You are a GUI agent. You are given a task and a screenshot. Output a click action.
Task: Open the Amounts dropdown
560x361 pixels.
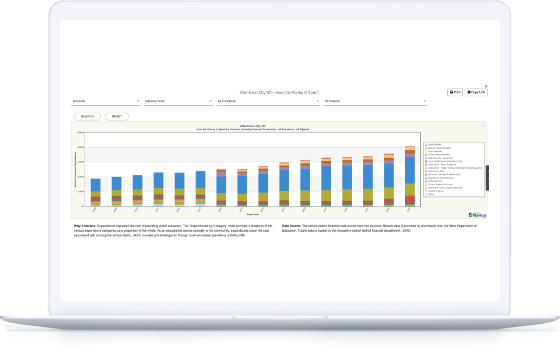click(106, 101)
